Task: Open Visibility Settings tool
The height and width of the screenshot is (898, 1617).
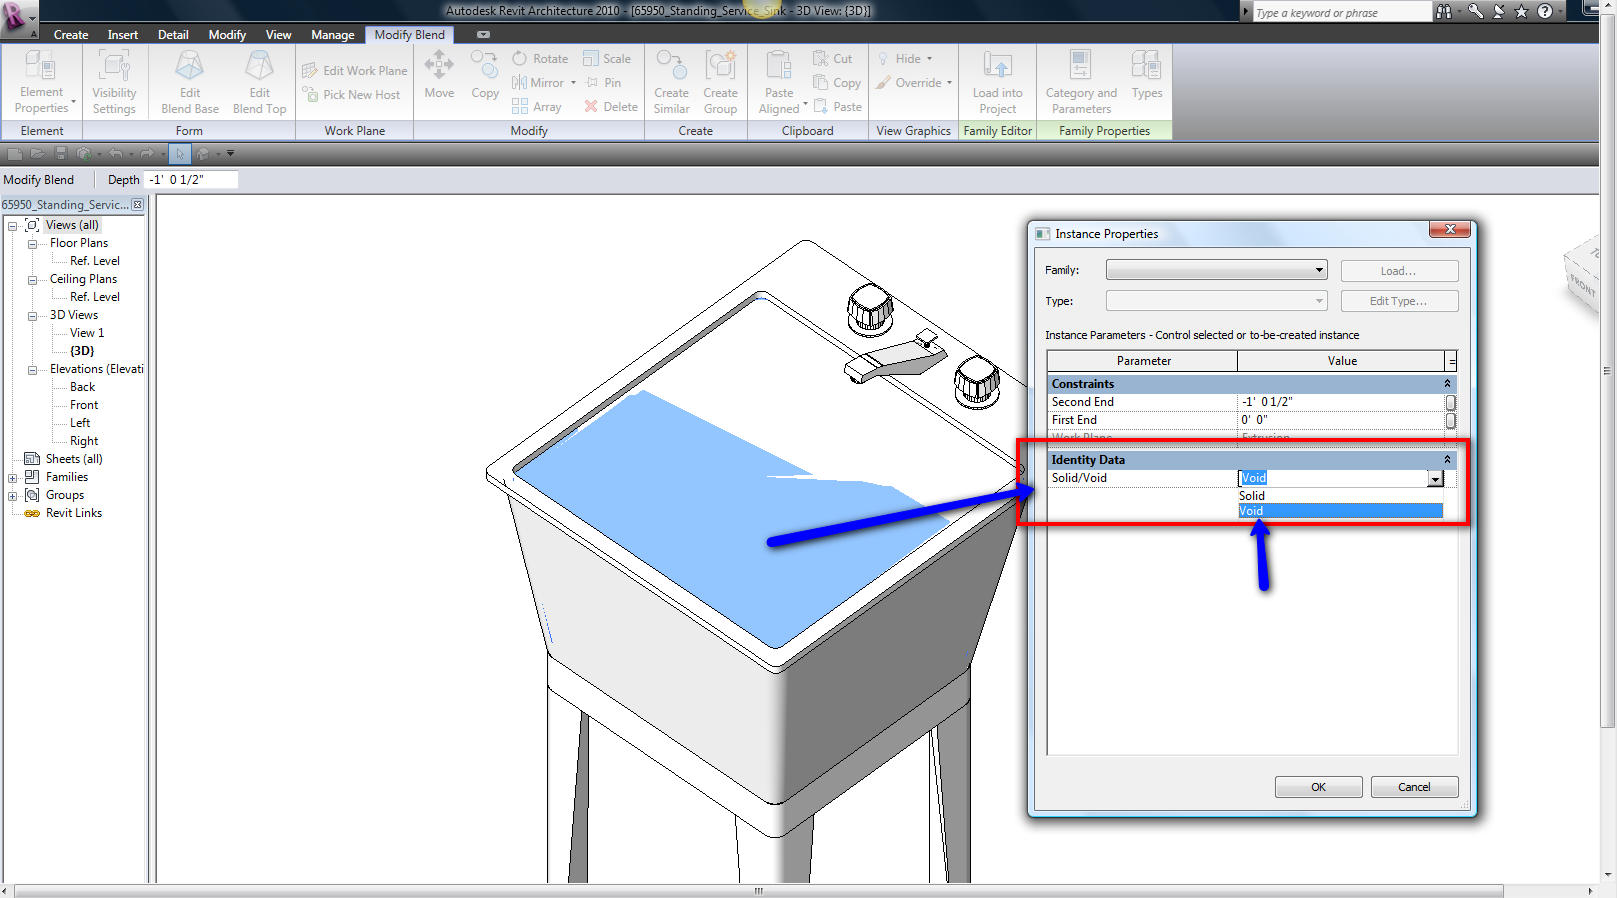Action: [x=114, y=83]
